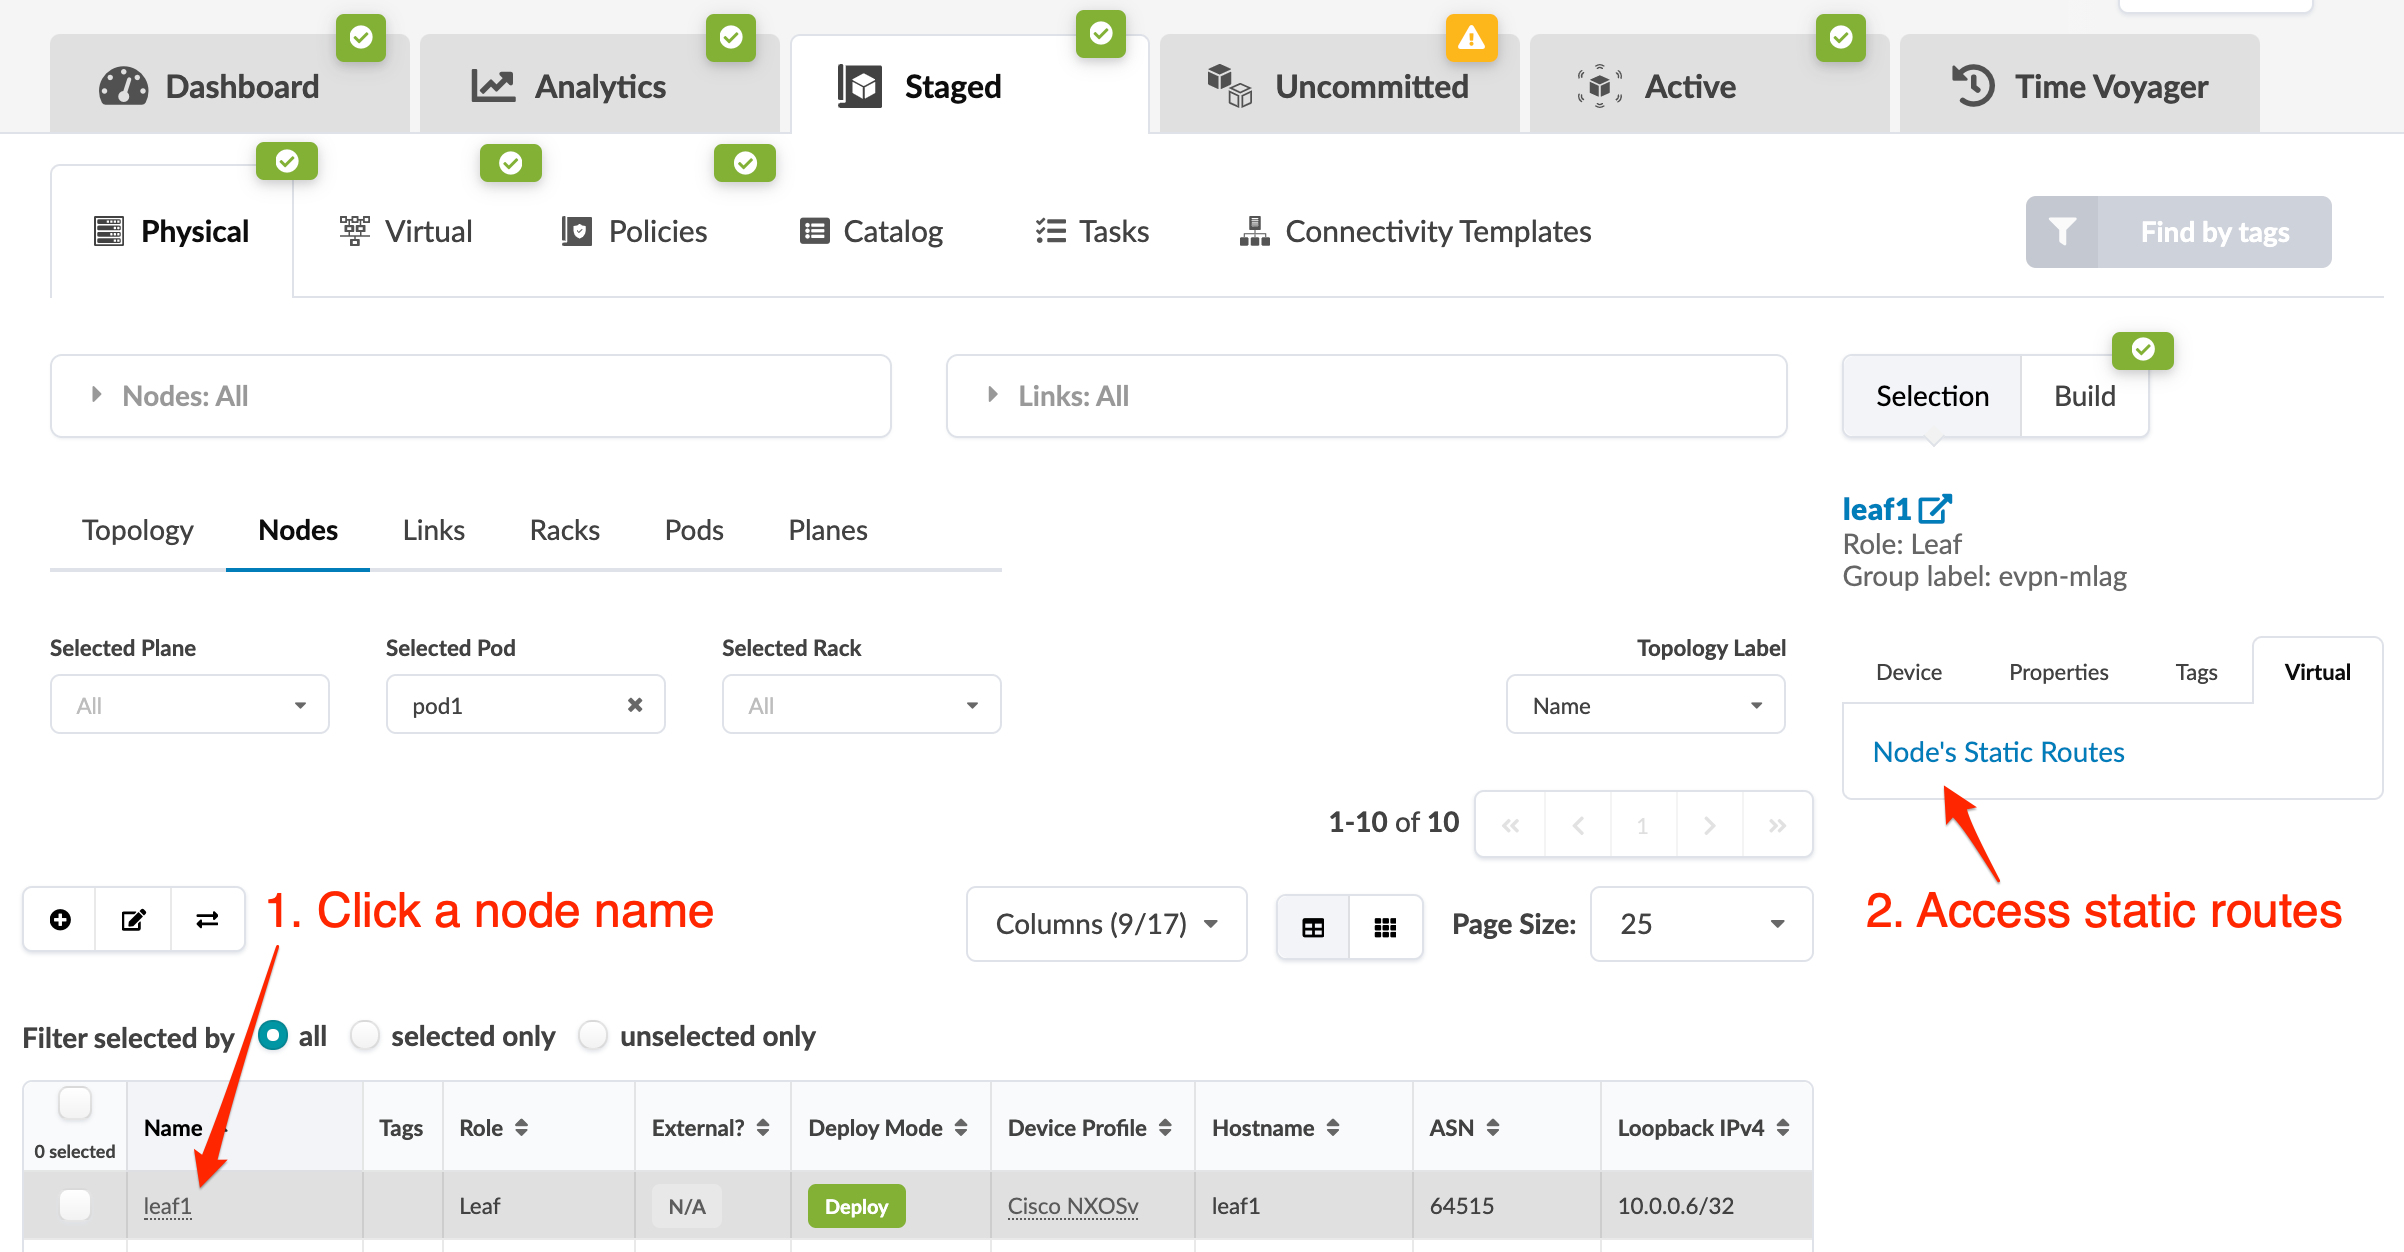Open the Connectivity Templates tab
This screenshot has width=2404, height=1252.
[x=1415, y=232]
